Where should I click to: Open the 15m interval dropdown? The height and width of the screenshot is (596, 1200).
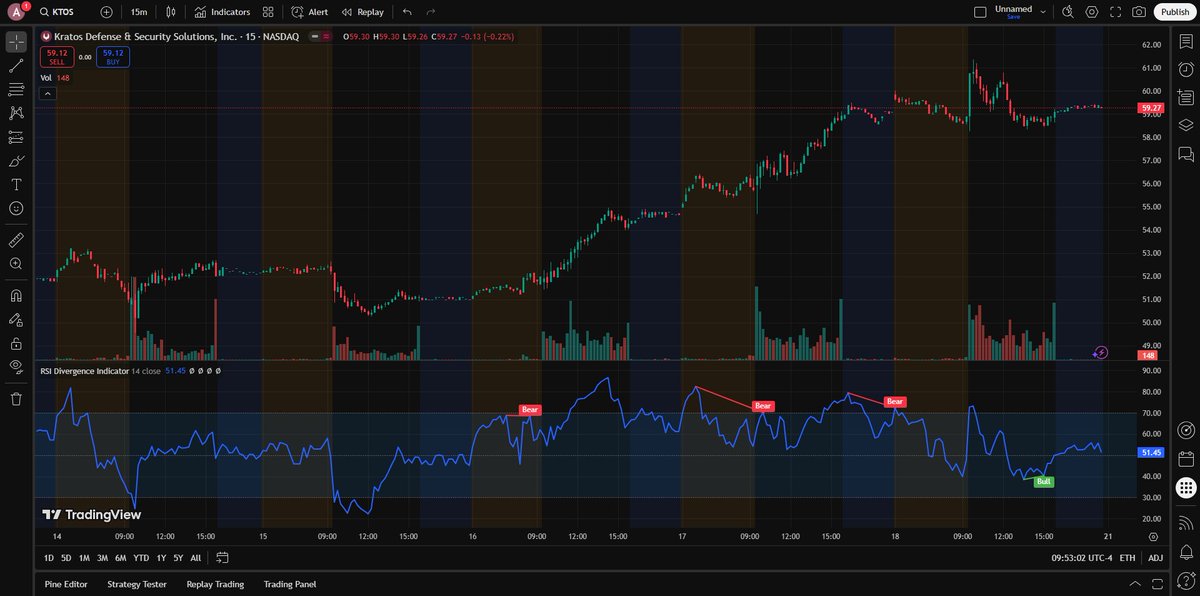pos(139,12)
